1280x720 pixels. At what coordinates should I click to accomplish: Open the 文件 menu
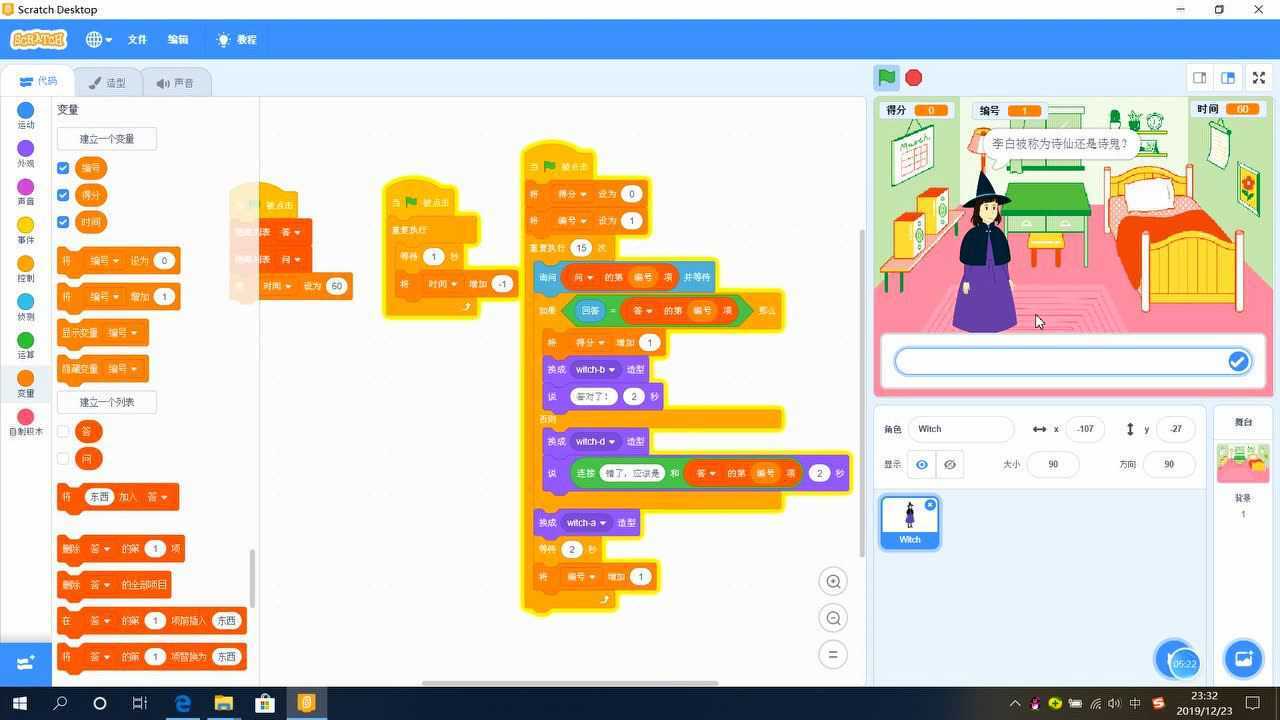click(x=137, y=40)
